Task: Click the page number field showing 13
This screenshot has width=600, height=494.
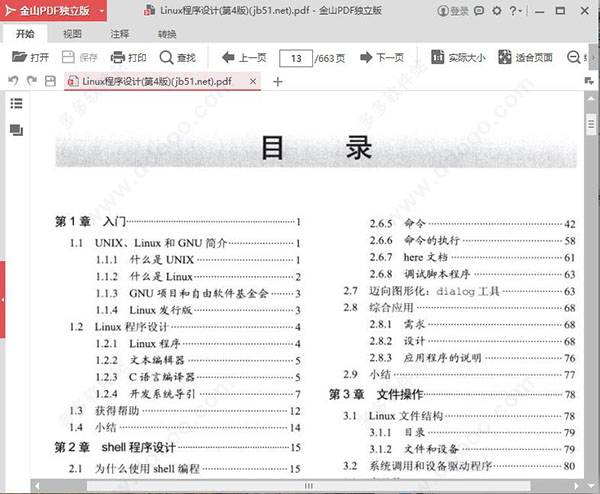Action: click(296, 58)
